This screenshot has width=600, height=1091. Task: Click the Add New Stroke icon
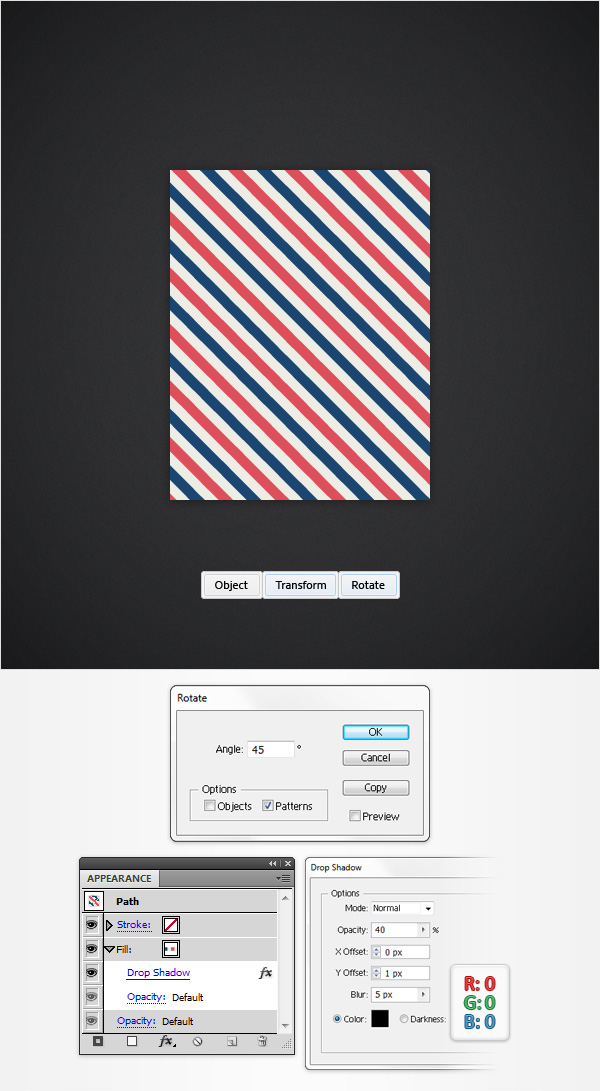[98, 1042]
